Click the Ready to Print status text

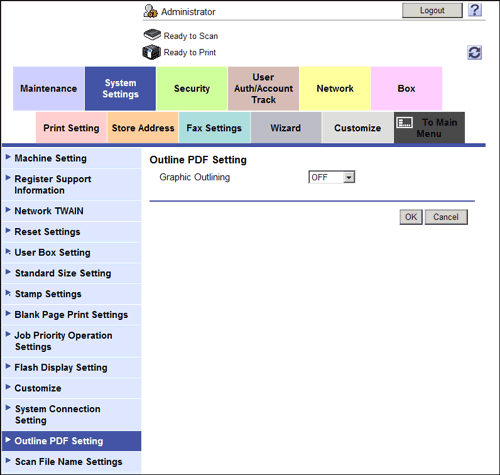pyautogui.click(x=190, y=52)
